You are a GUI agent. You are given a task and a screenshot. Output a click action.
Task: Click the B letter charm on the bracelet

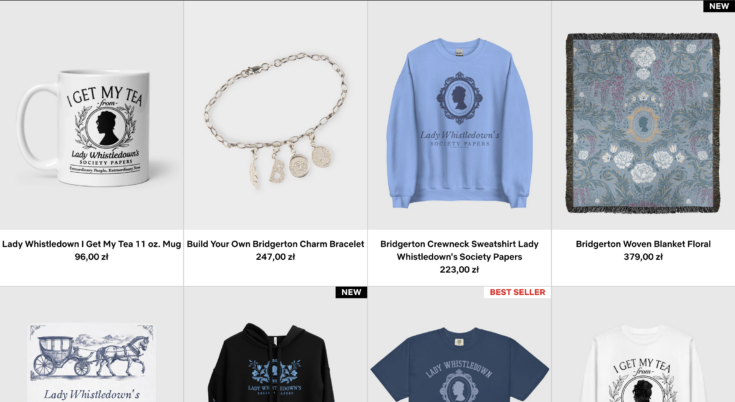pyautogui.click(x=276, y=170)
